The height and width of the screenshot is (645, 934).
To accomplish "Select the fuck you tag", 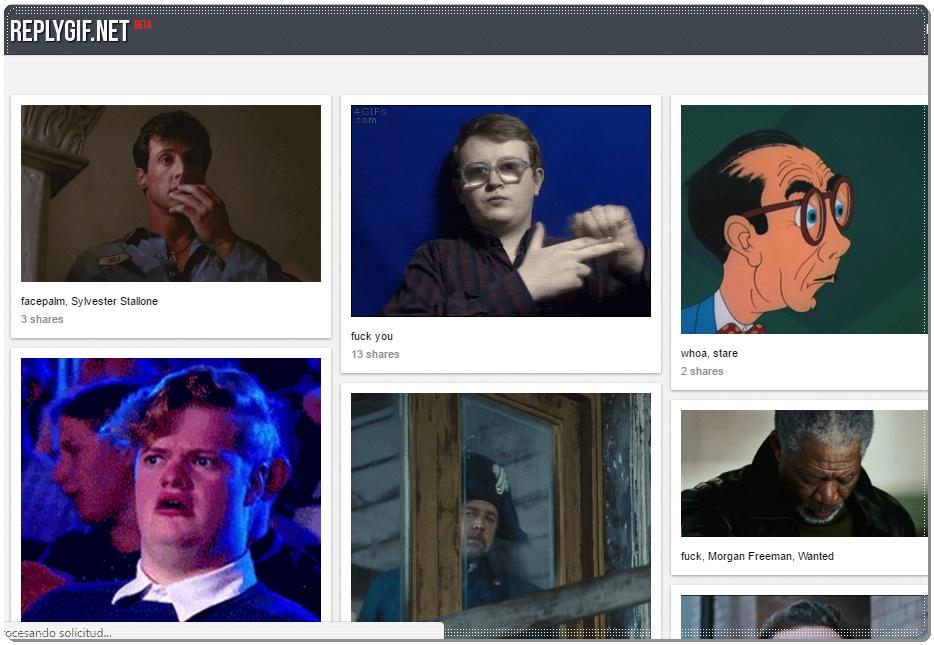I will pos(370,335).
